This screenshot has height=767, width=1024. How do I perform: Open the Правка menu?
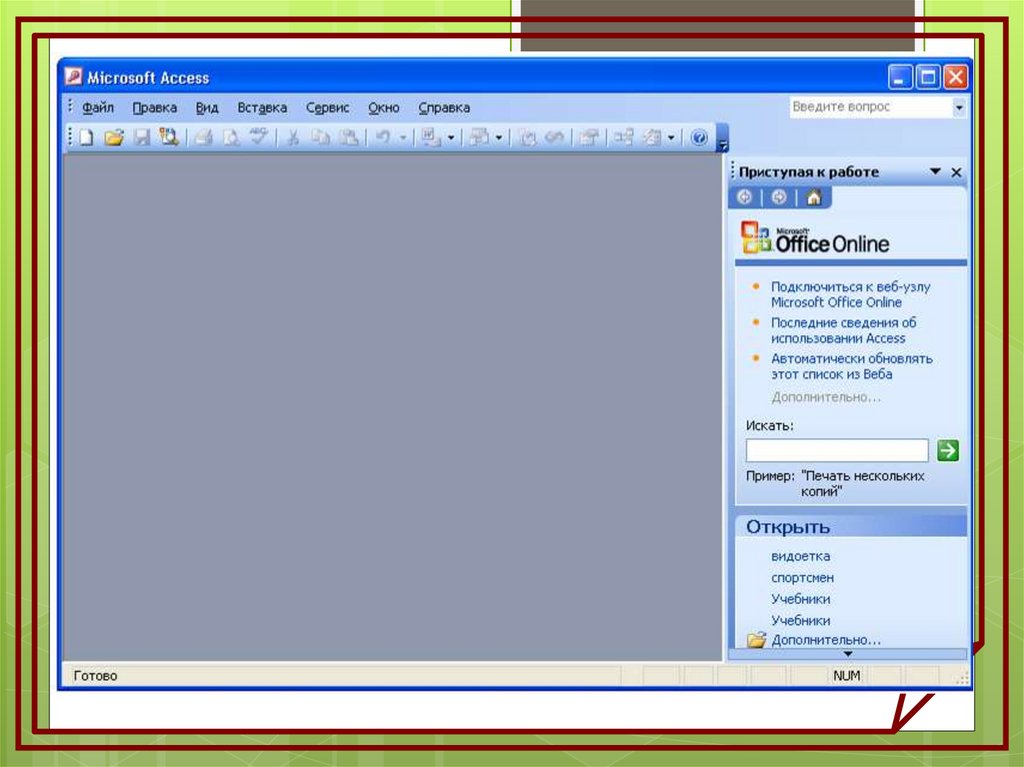pos(154,108)
